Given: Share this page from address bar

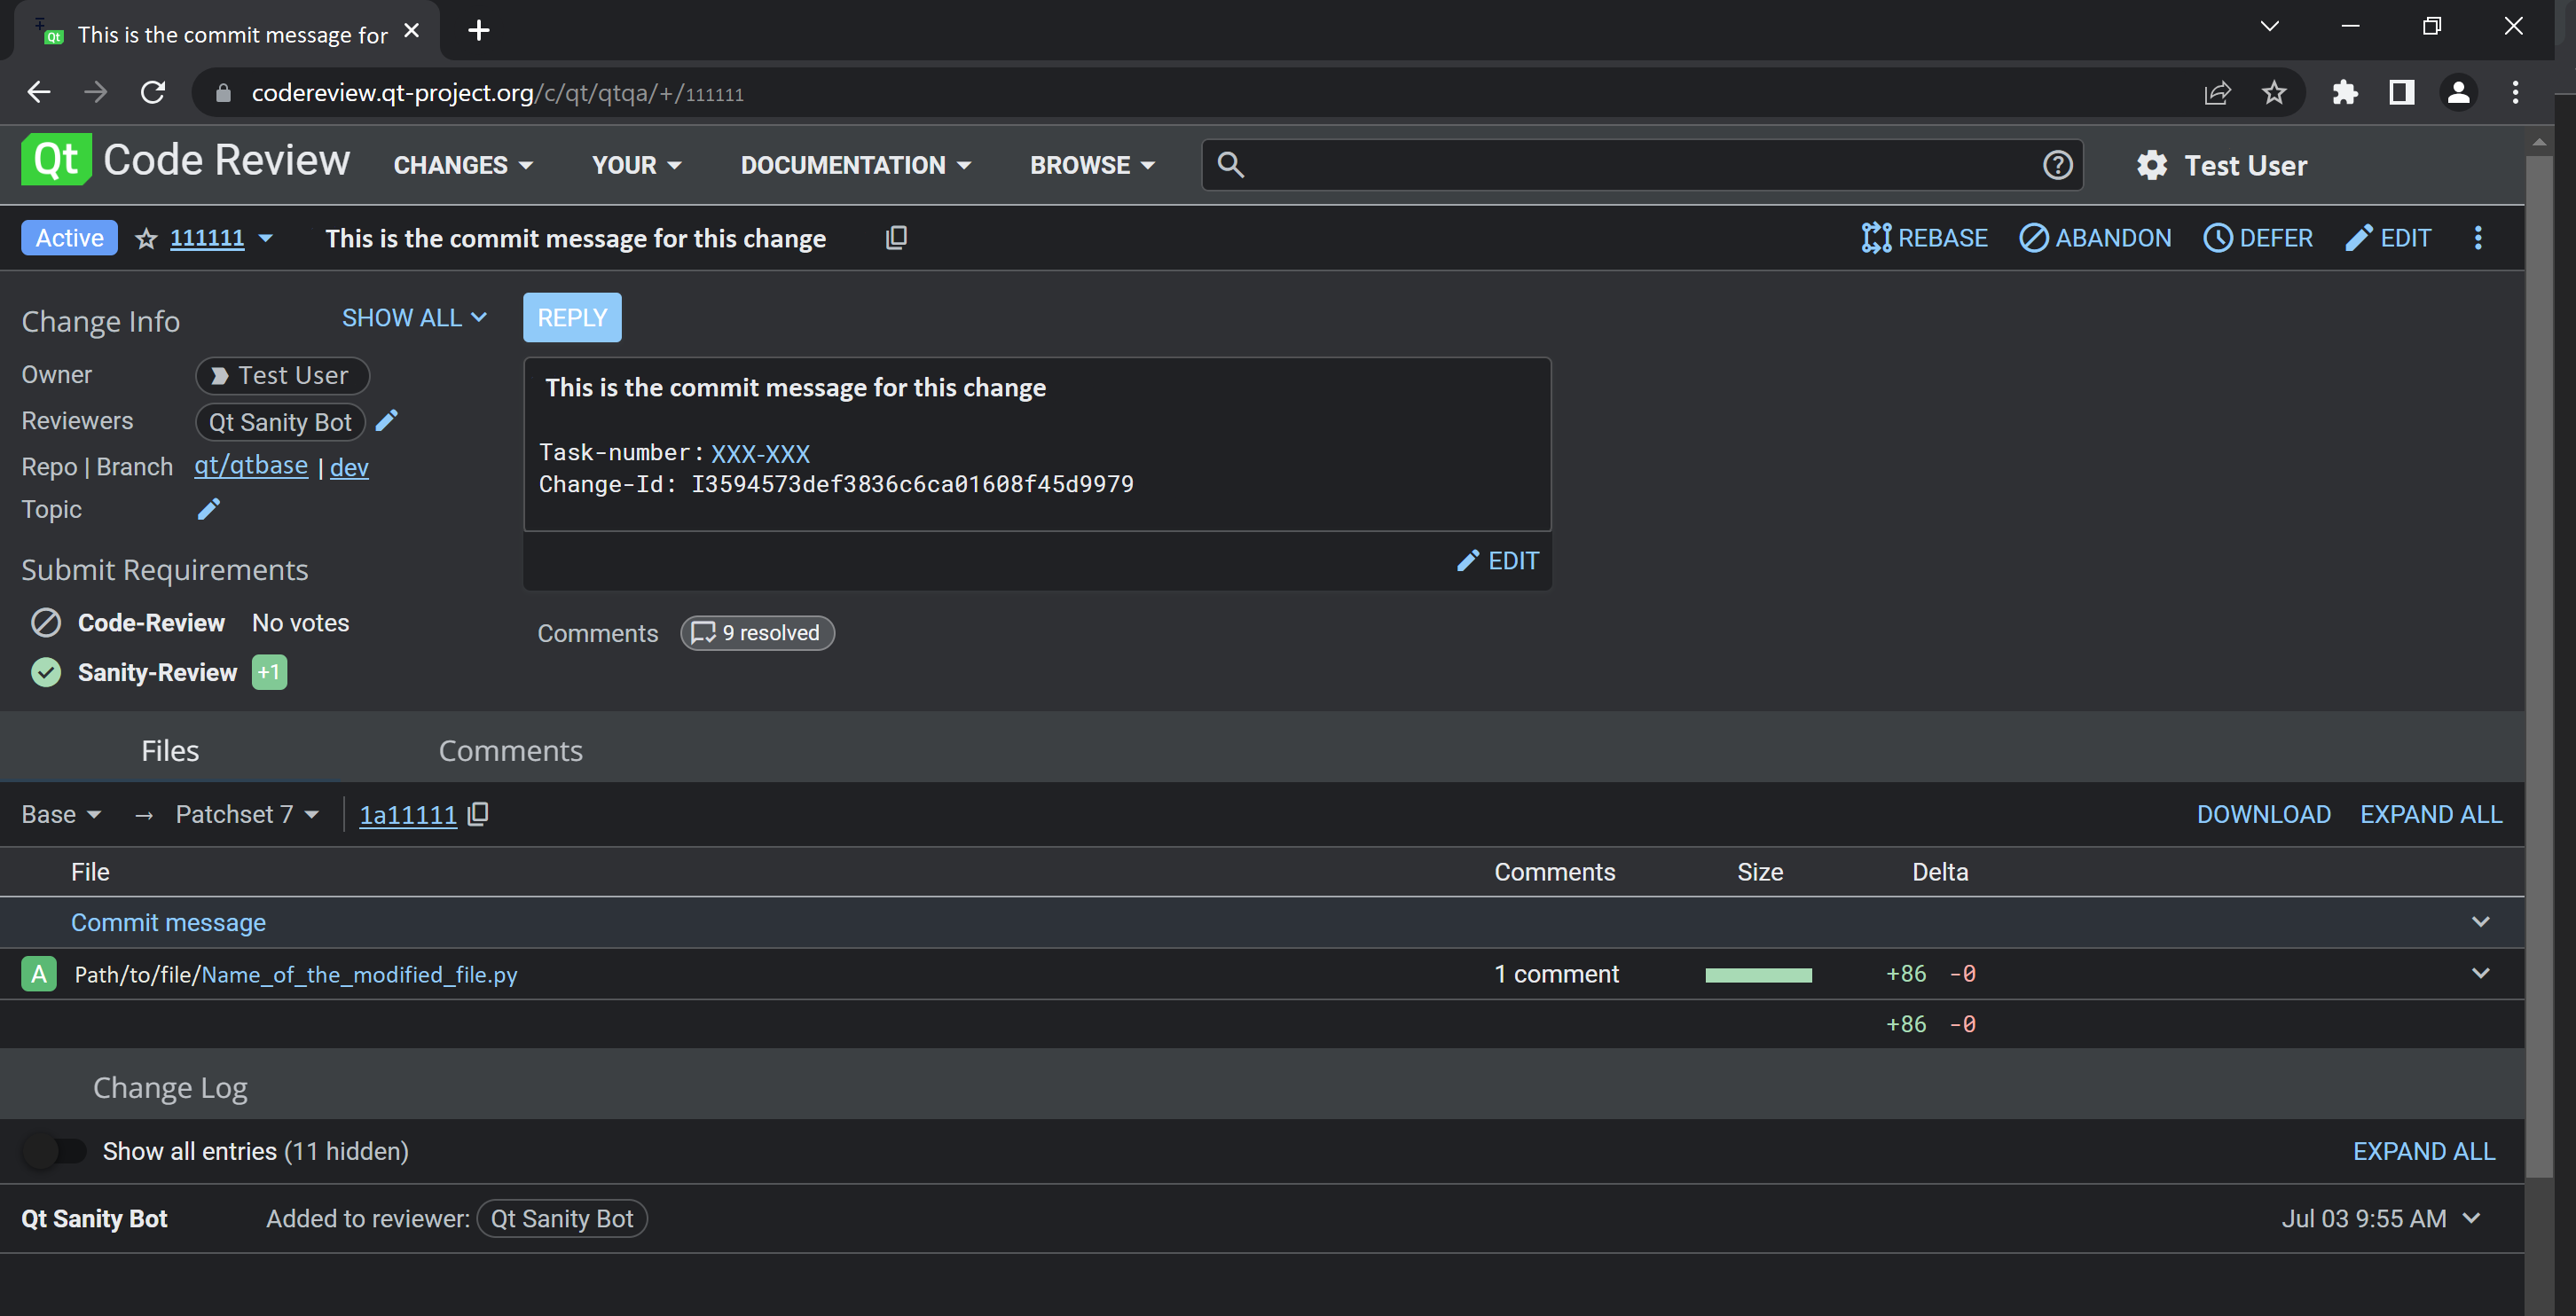Looking at the screenshot, I should [x=2217, y=93].
